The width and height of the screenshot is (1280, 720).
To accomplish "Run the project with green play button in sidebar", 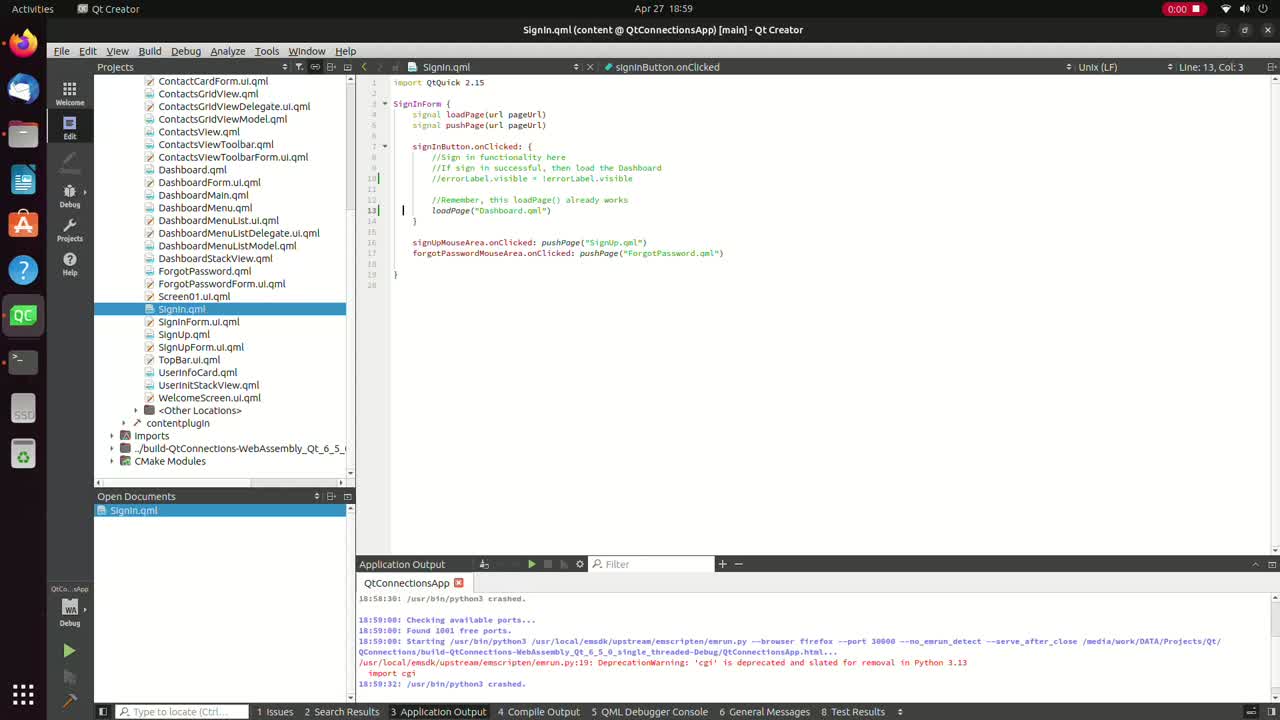I will pyautogui.click(x=69, y=651).
